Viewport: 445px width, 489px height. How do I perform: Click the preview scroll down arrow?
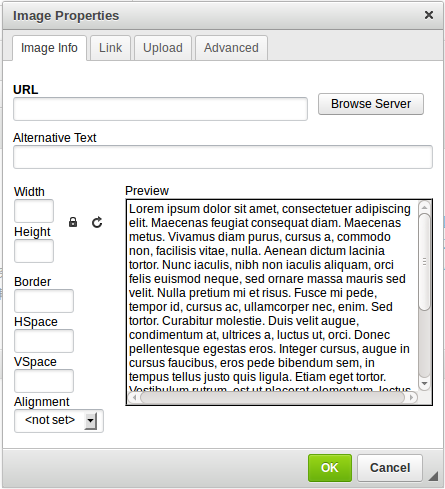click(x=424, y=384)
